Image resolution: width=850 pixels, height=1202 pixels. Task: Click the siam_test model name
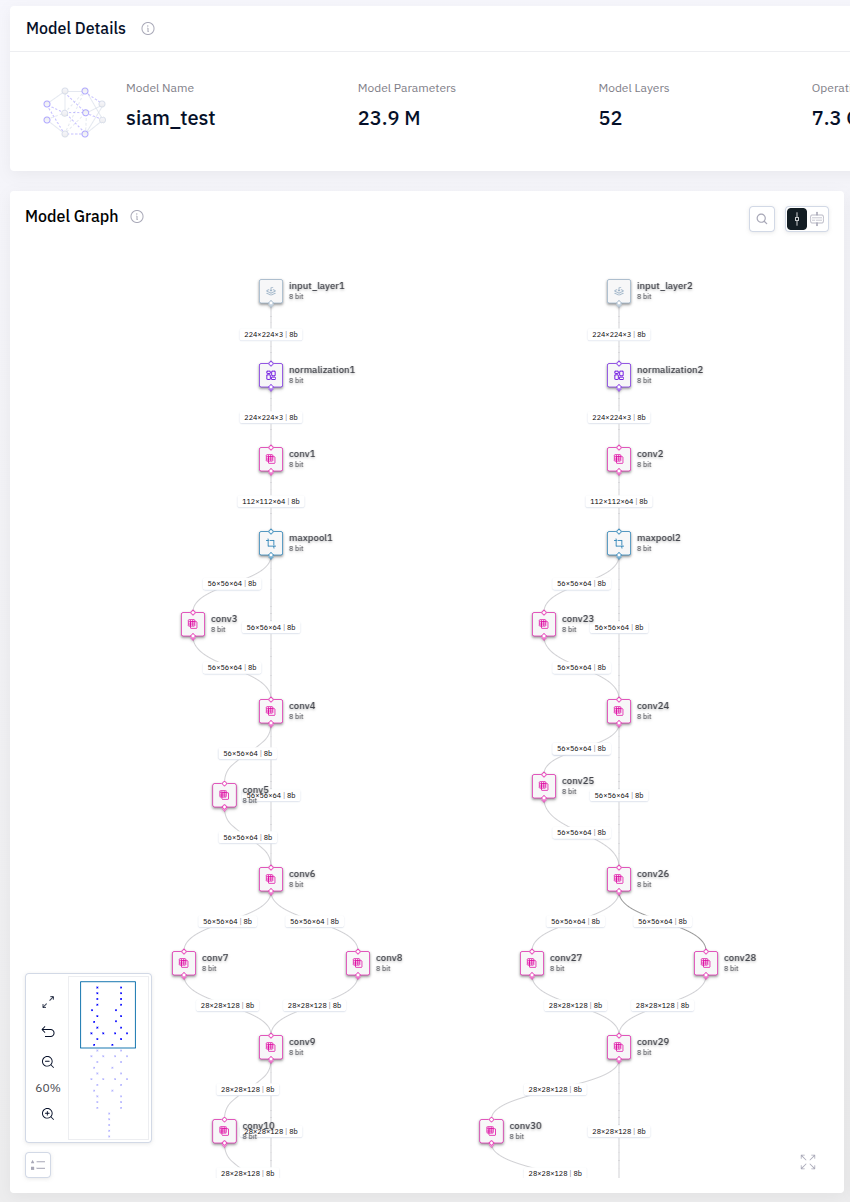point(170,118)
